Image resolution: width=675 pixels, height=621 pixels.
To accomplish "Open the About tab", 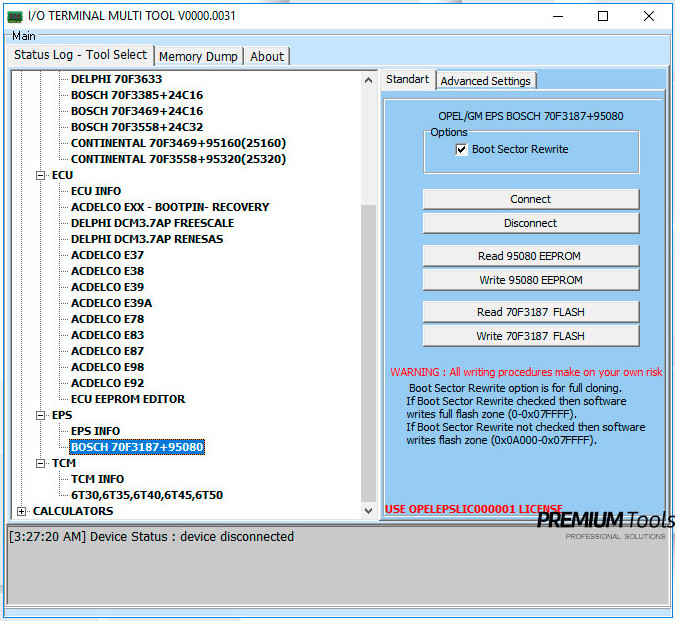I will coord(267,56).
